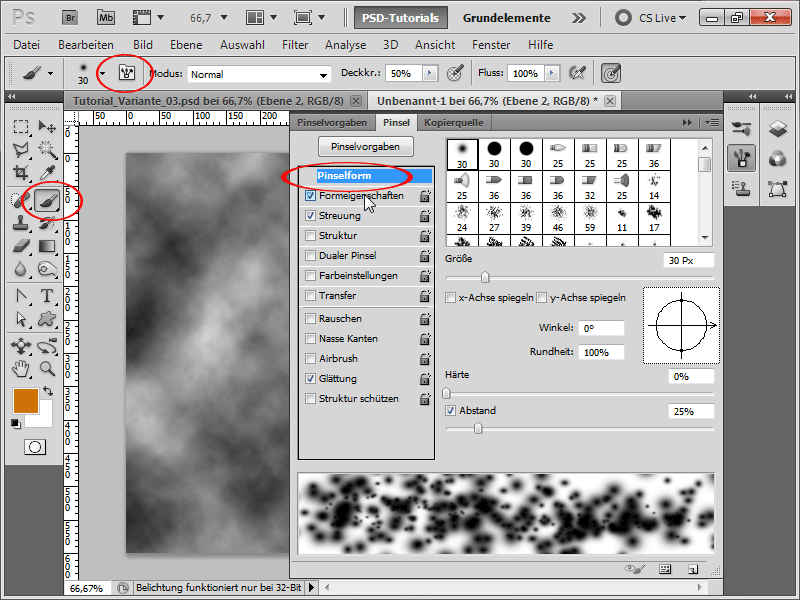Viewport: 800px width, 600px height.
Task: Select the Magic Wand tool
Action: click(x=47, y=150)
